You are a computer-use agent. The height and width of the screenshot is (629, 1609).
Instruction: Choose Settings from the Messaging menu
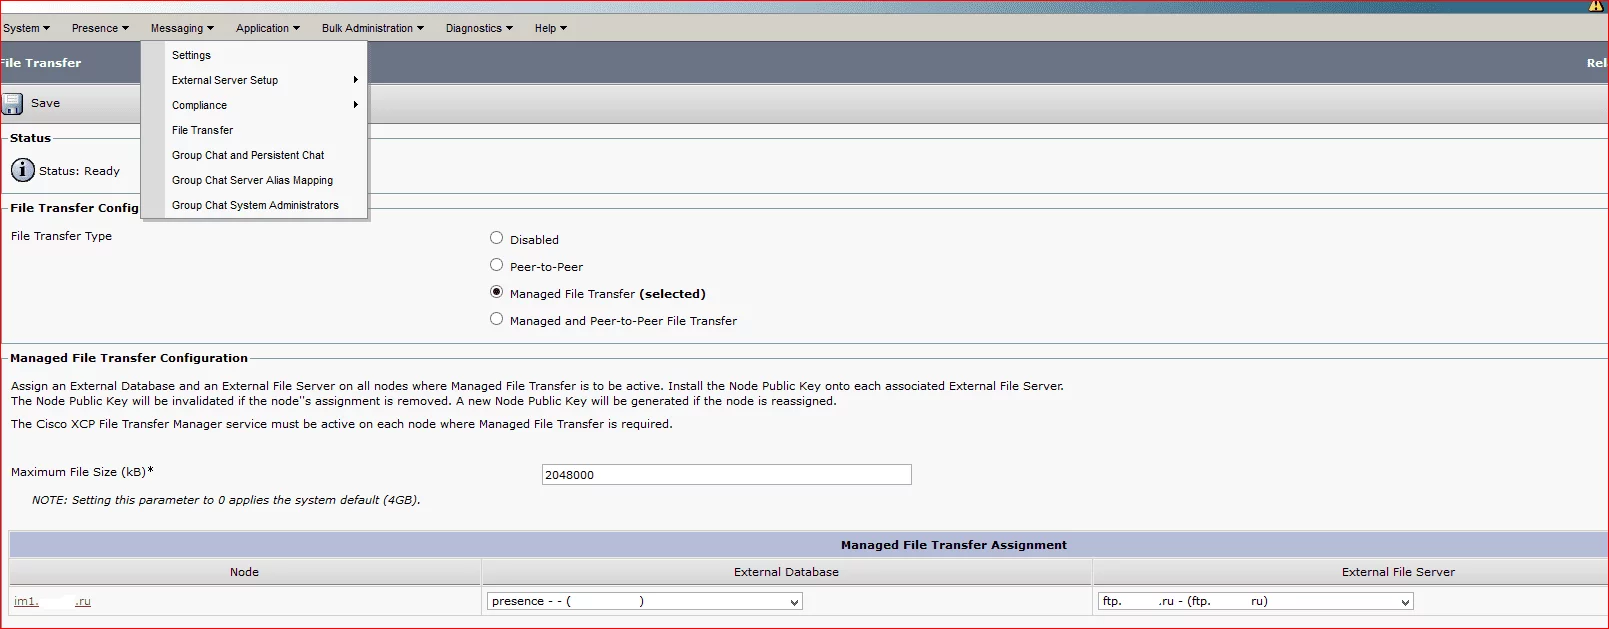click(x=191, y=55)
